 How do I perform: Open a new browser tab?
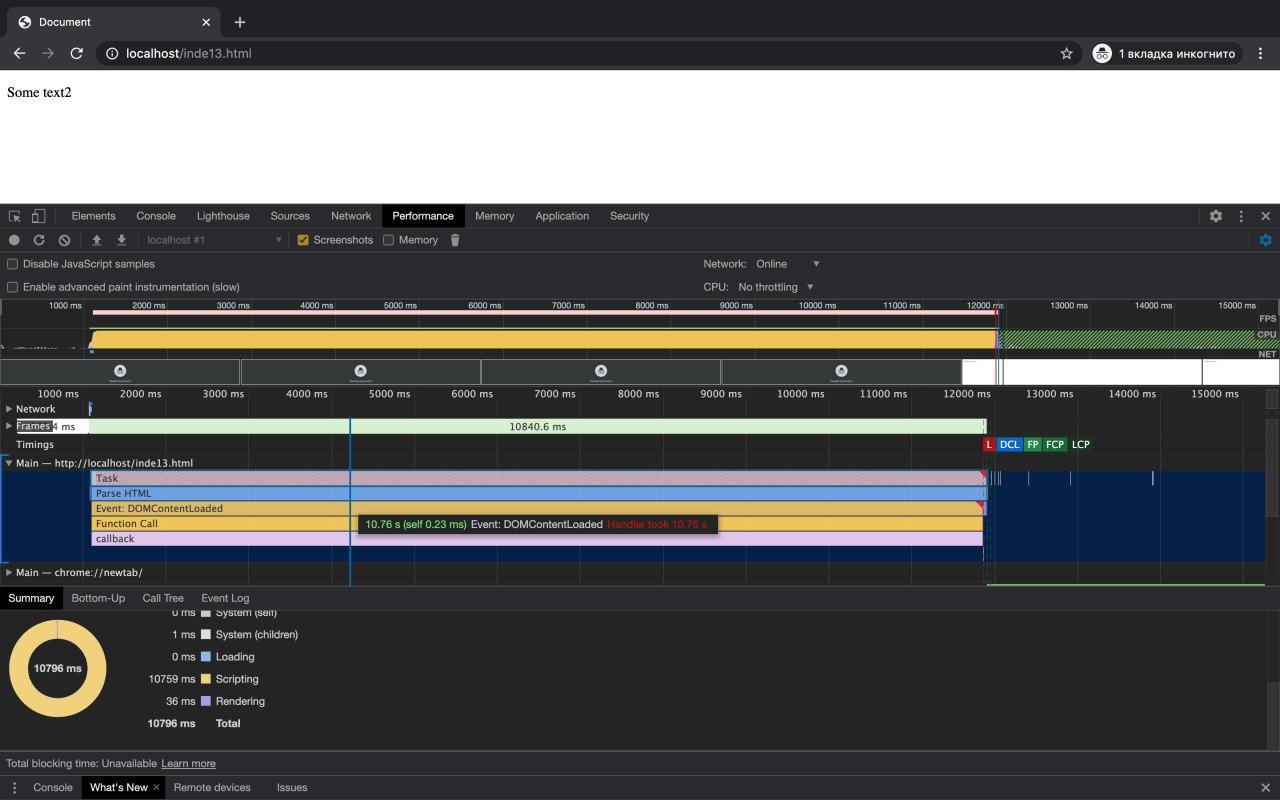pos(240,22)
